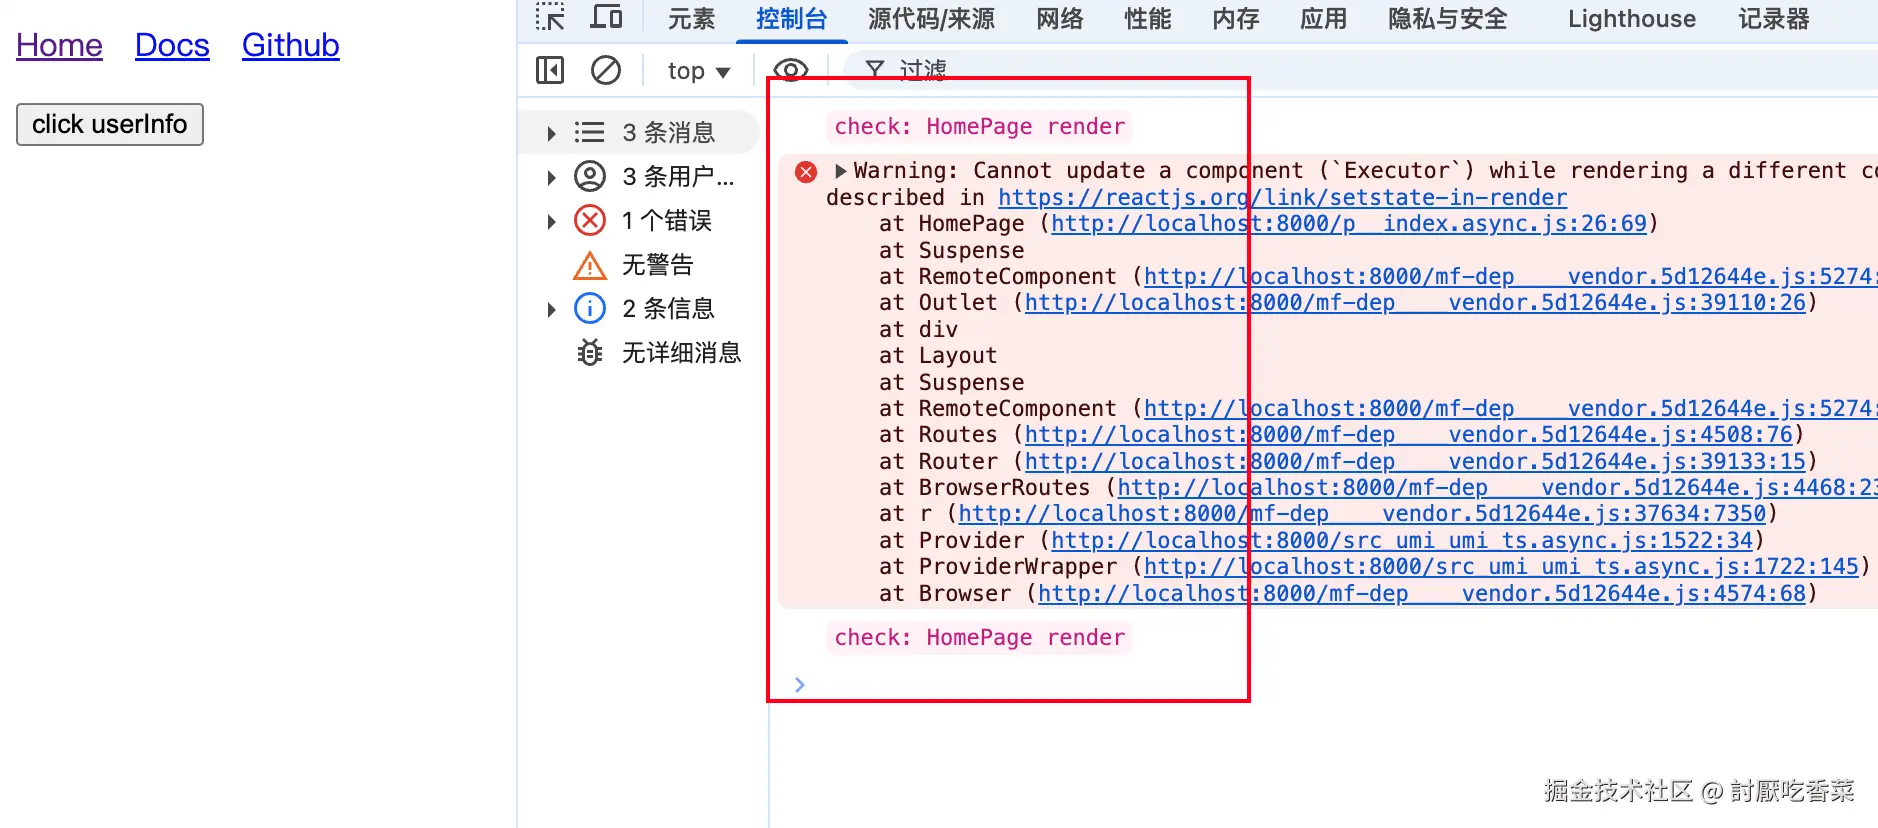Collapse the Warning stack trace triangle

[x=841, y=171]
